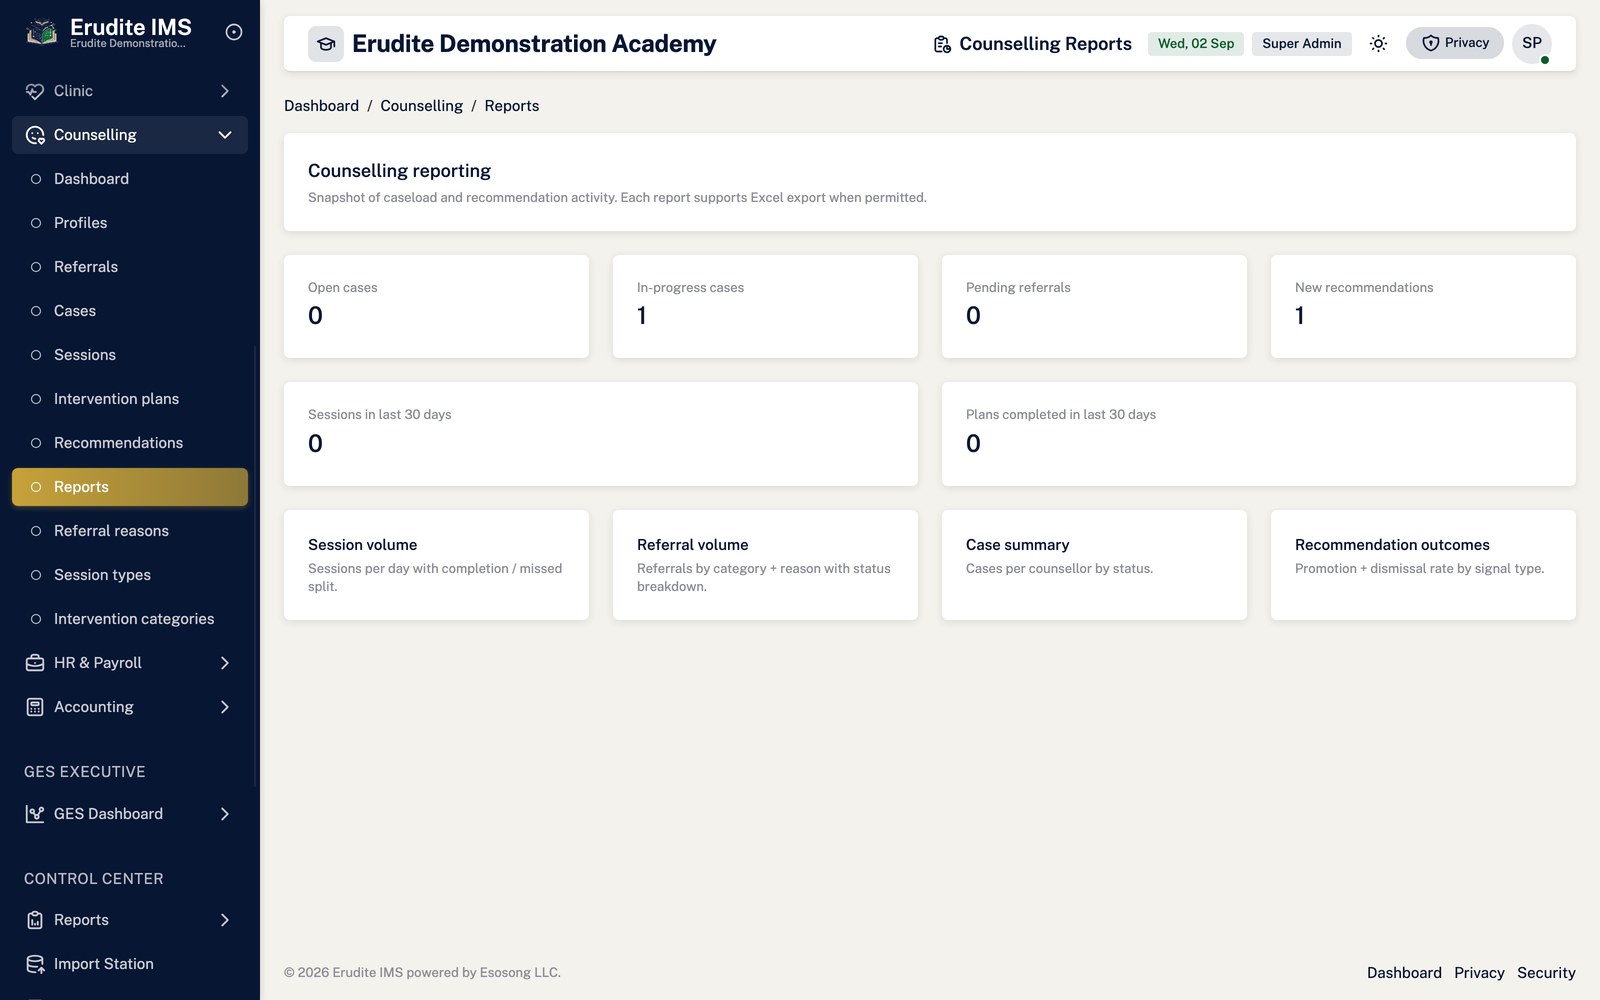Open Referrals in sidebar
This screenshot has height=1000, width=1600.
(130, 267)
